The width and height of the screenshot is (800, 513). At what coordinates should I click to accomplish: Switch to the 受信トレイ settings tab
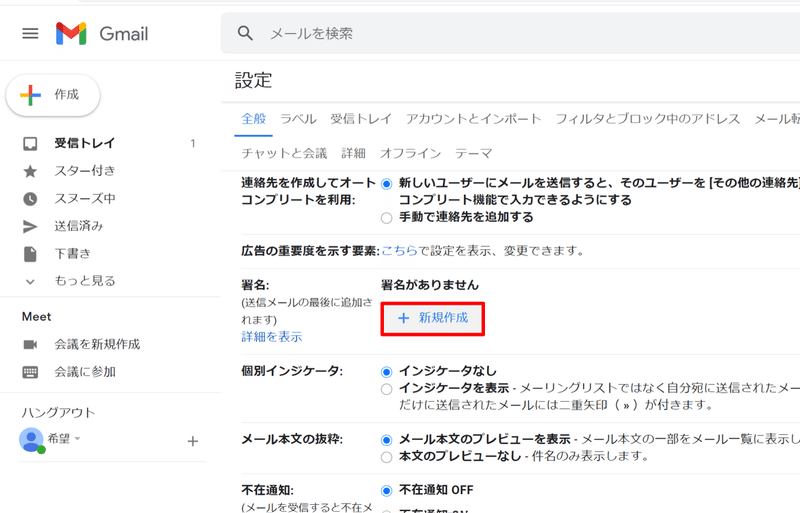click(361, 119)
